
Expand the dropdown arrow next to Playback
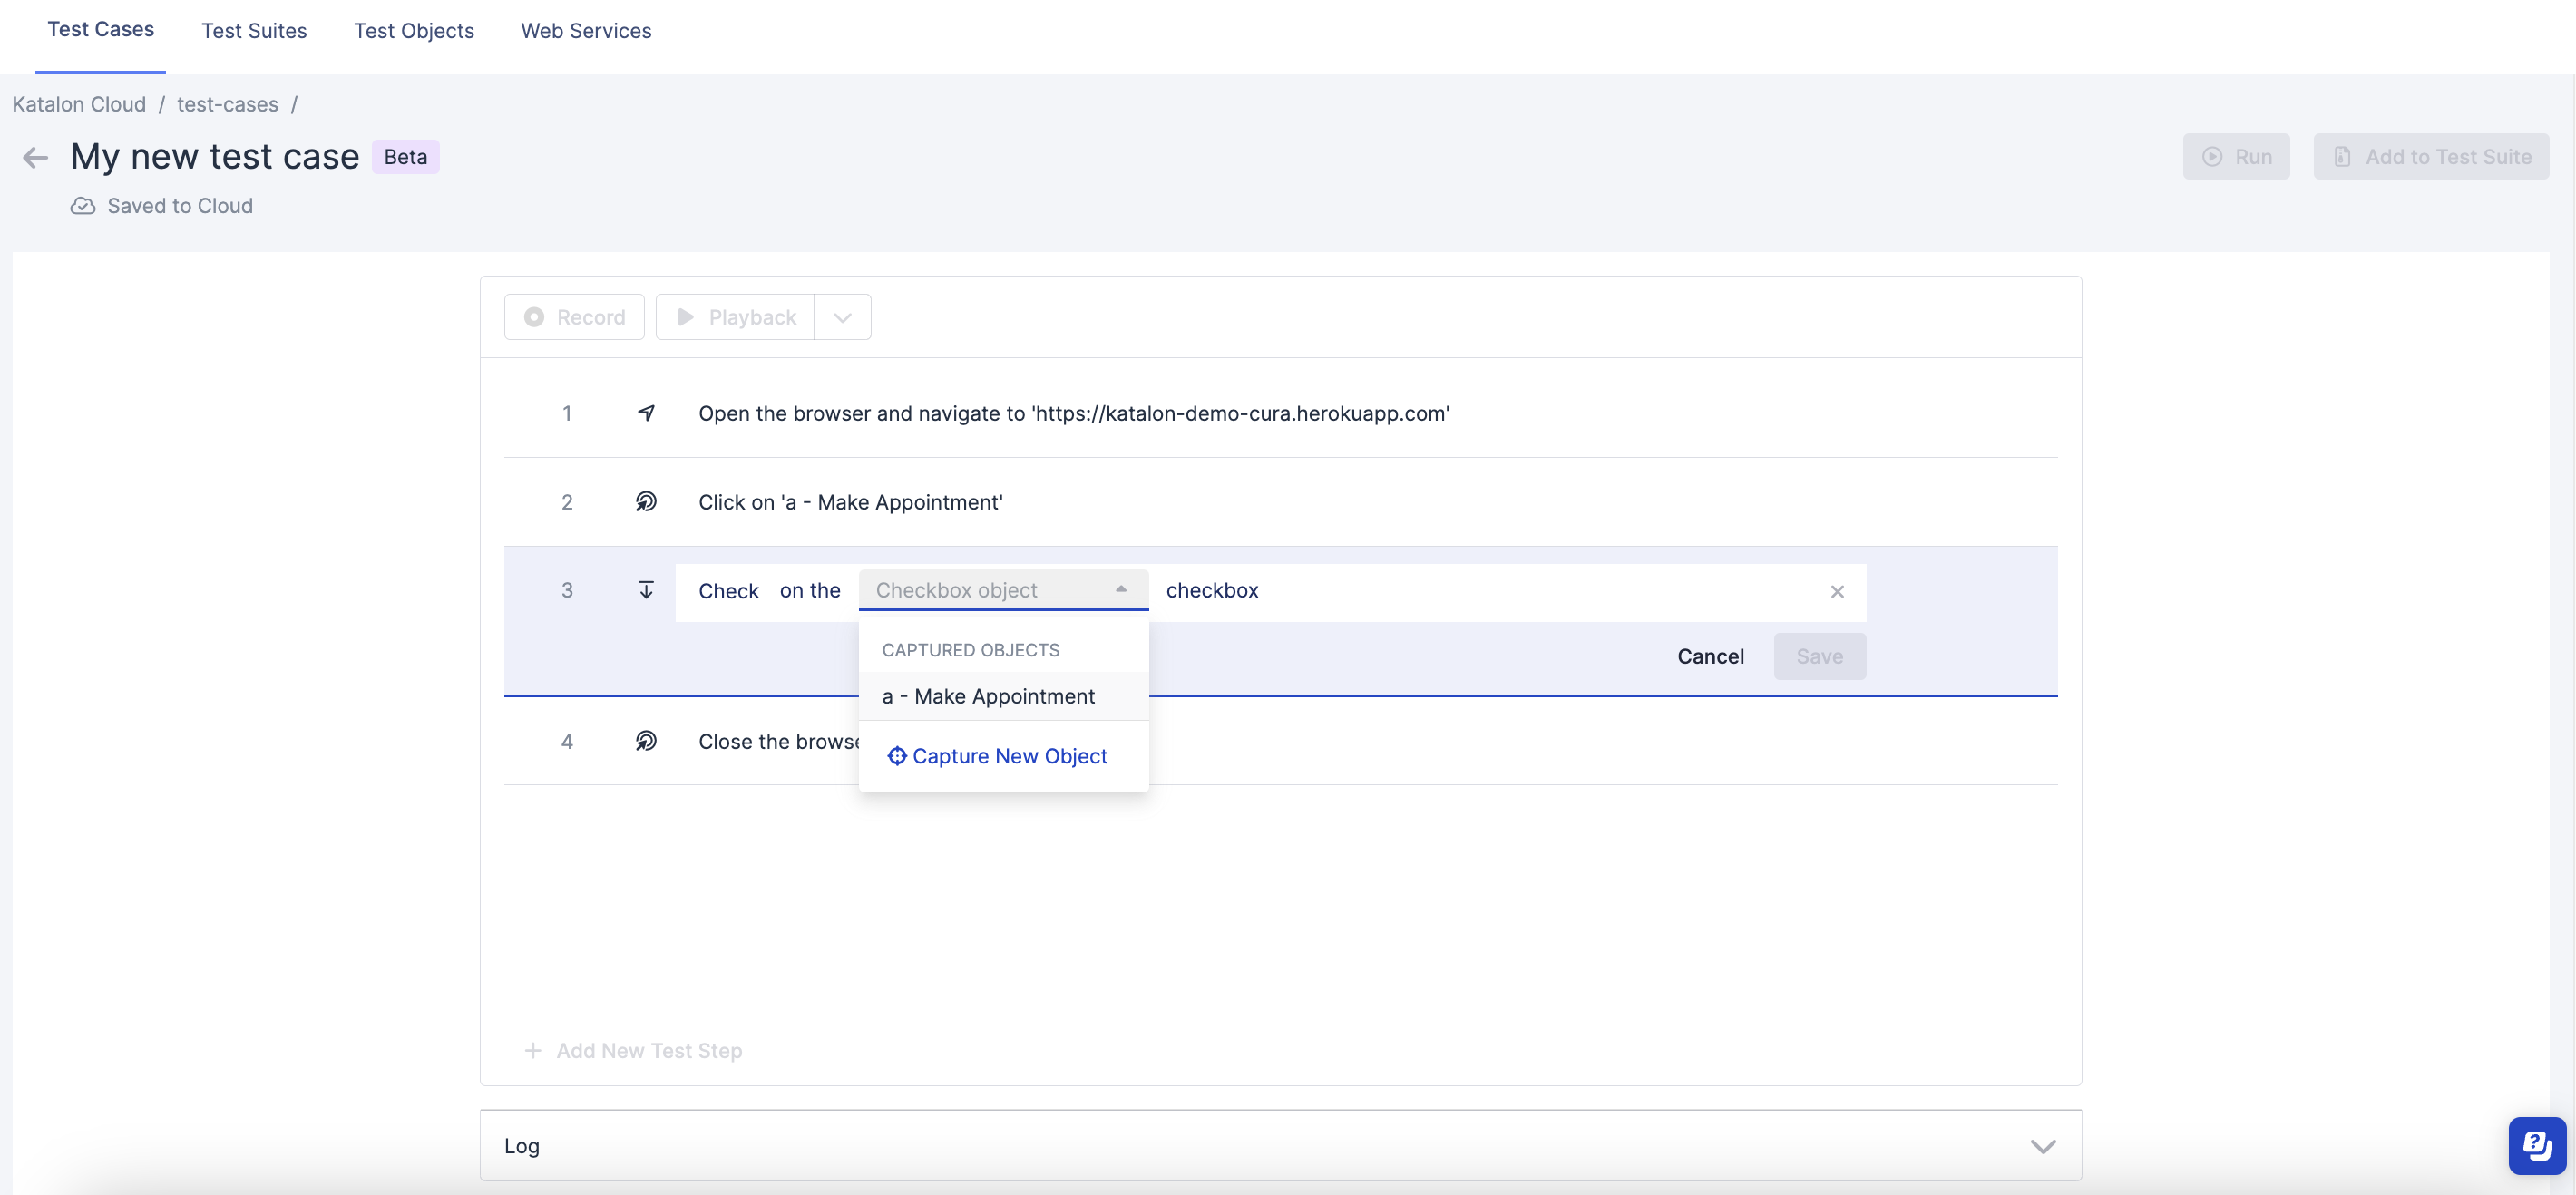point(843,316)
